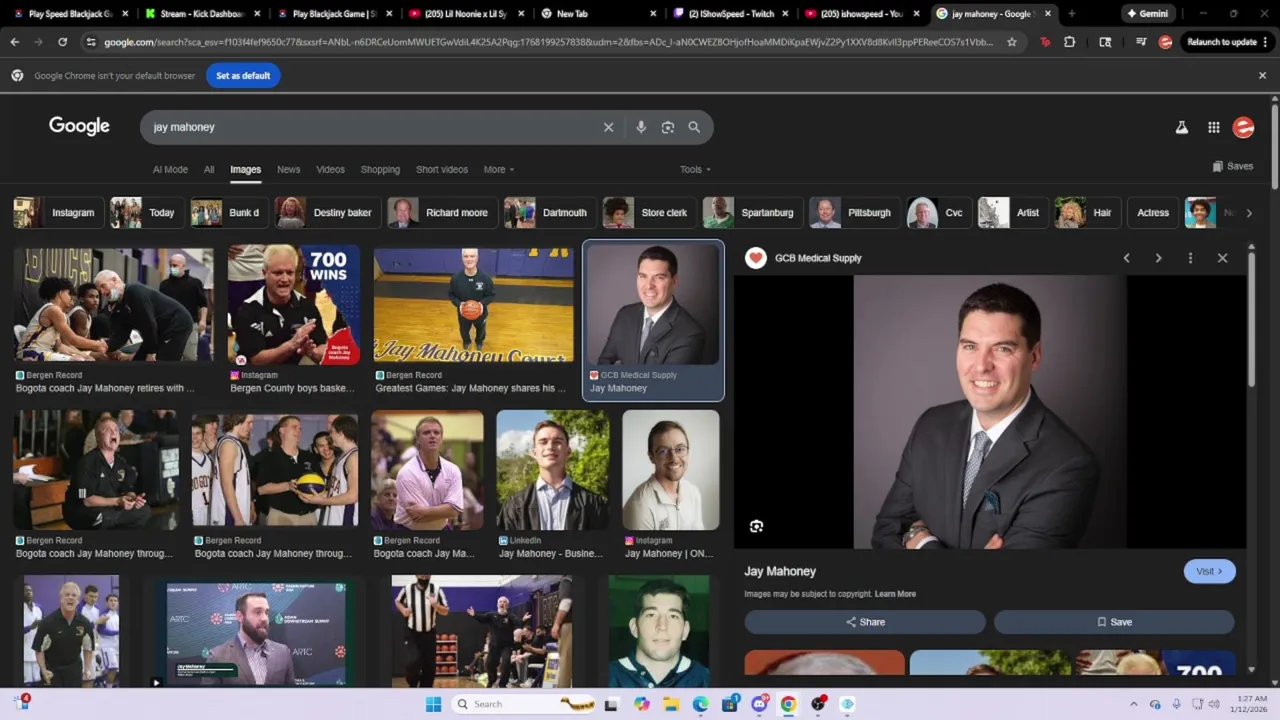Screen dimensions: 1280x720
Task: Open the Short videos tab
Action: (442, 169)
